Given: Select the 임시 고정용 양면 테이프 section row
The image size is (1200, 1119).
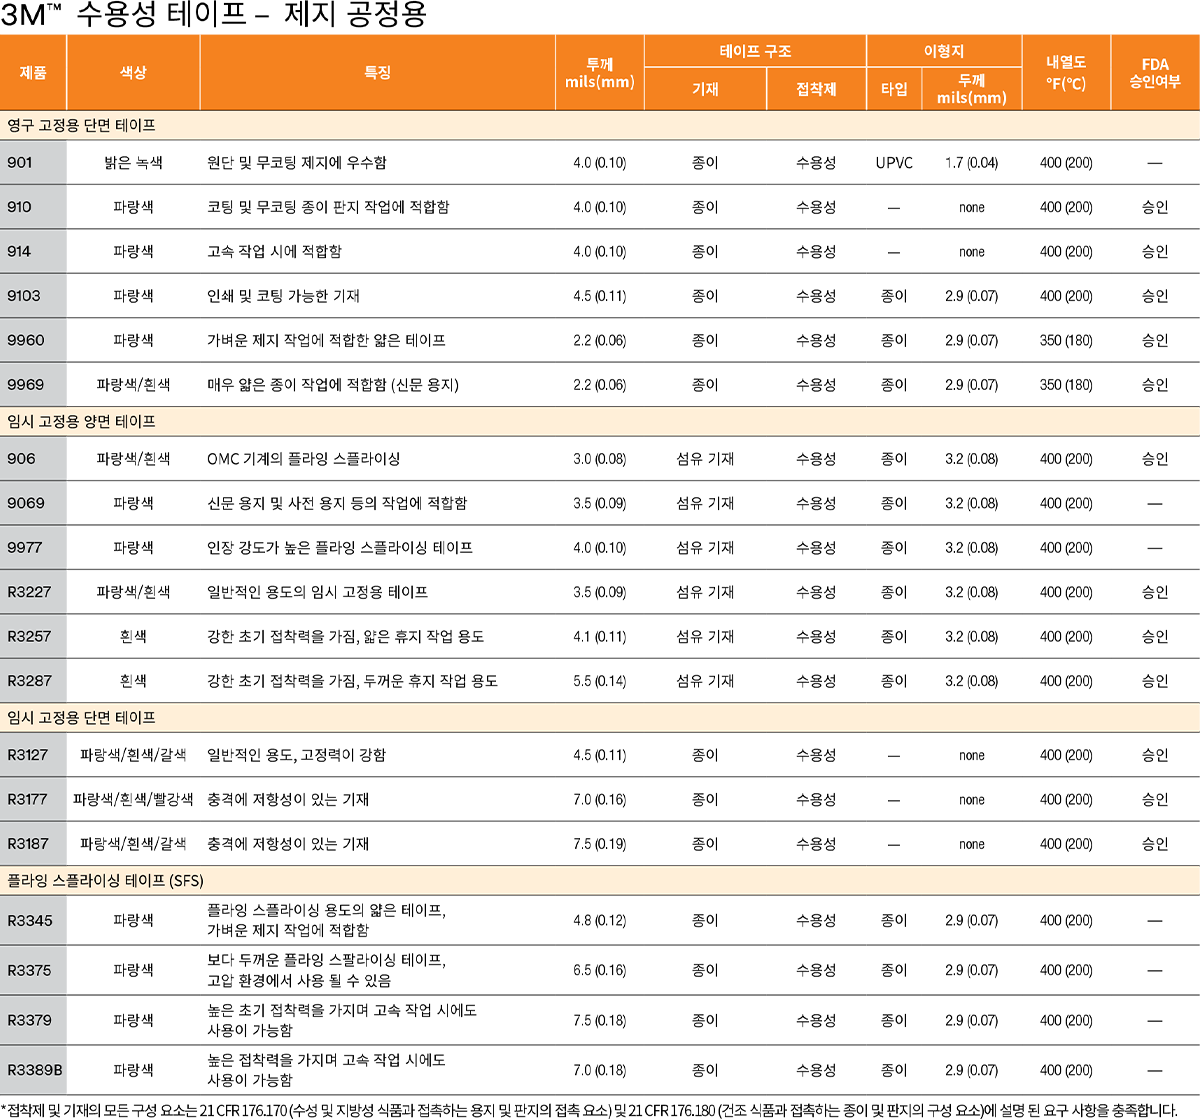Looking at the screenshot, I should click(81, 422).
